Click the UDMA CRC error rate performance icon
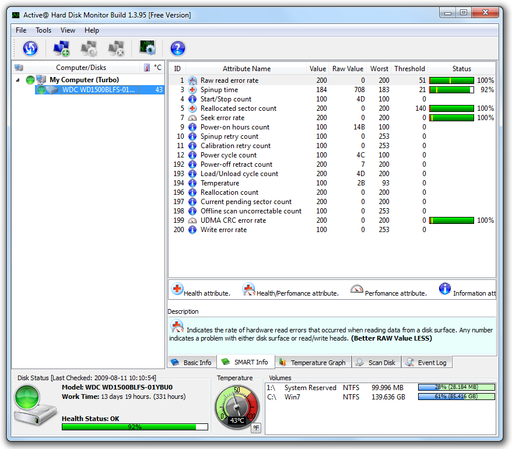Screen dimensions: 512x449 pyautogui.click(x=192, y=221)
